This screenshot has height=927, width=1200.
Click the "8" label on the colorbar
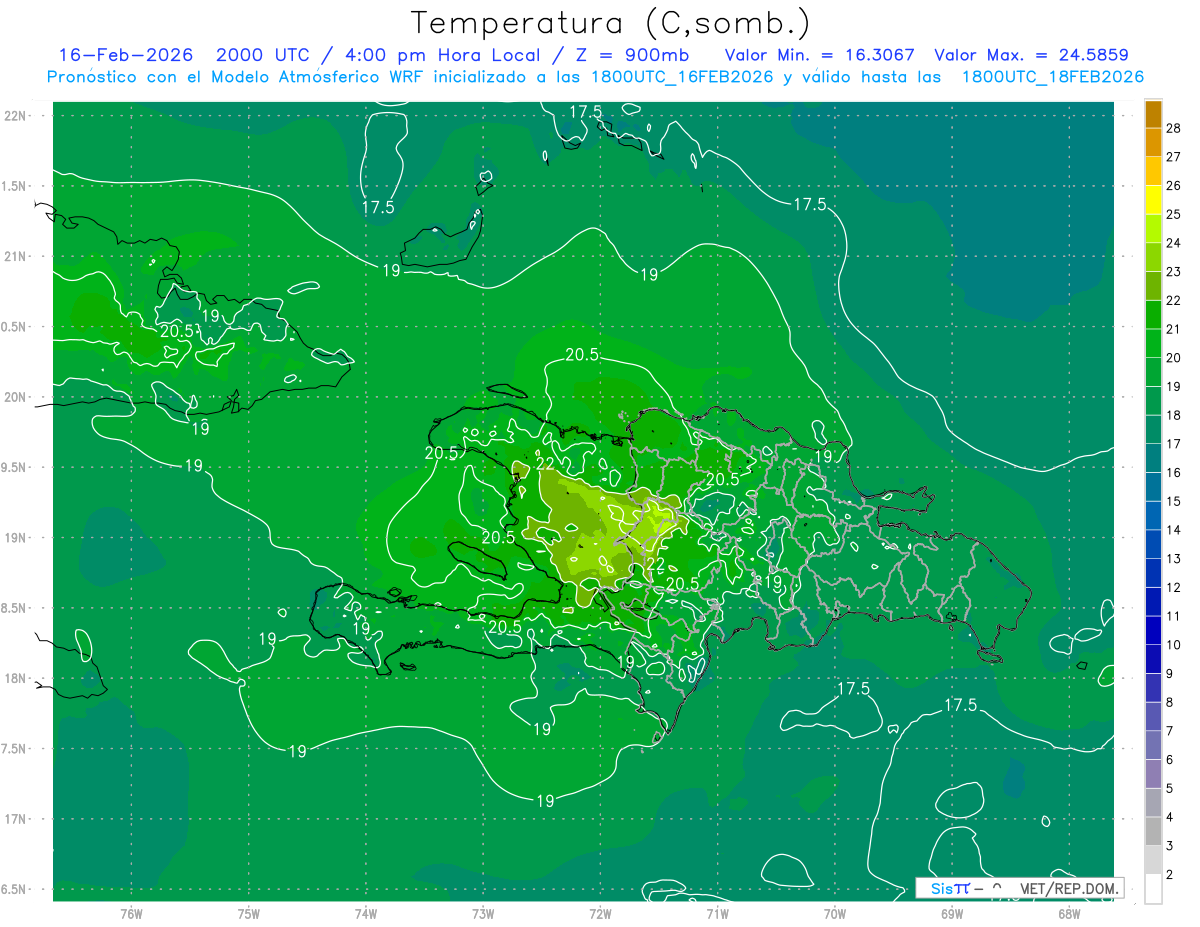pyautogui.click(x=1170, y=702)
